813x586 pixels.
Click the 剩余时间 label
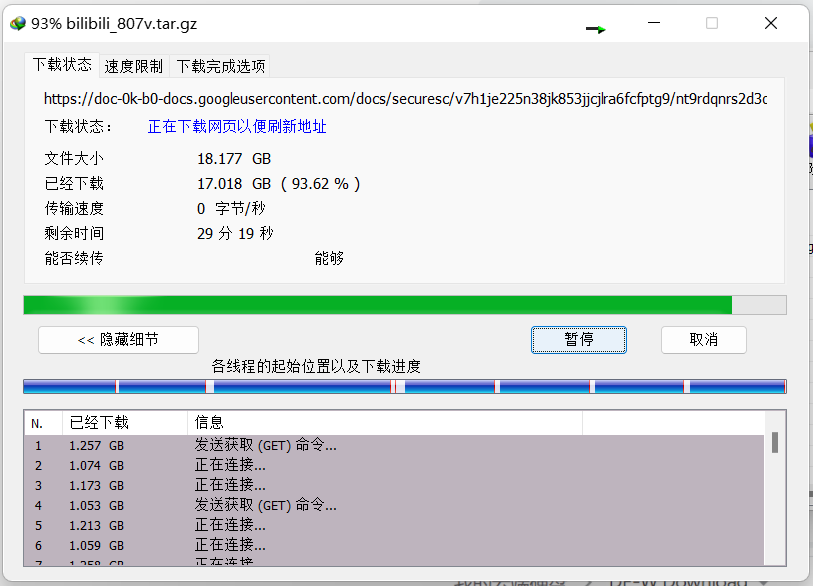(74, 233)
